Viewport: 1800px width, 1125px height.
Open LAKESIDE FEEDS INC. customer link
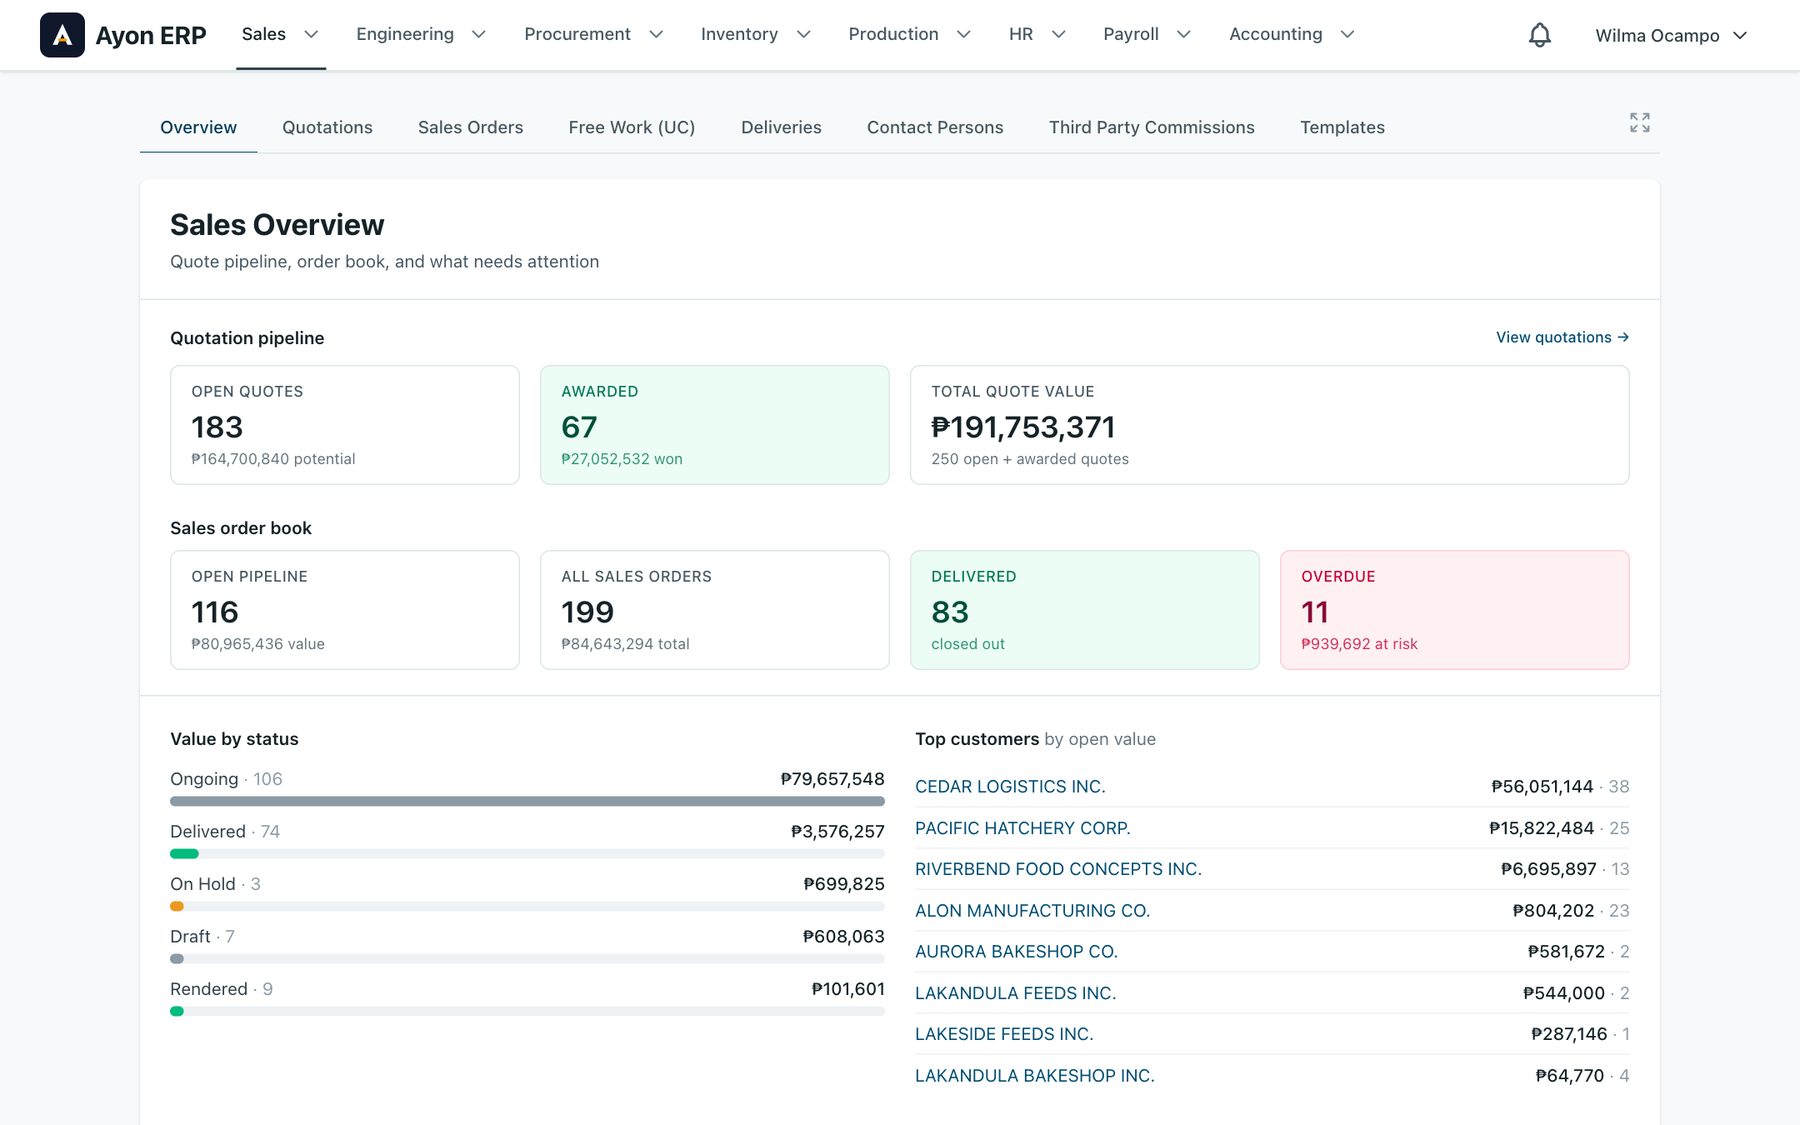click(1004, 1035)
